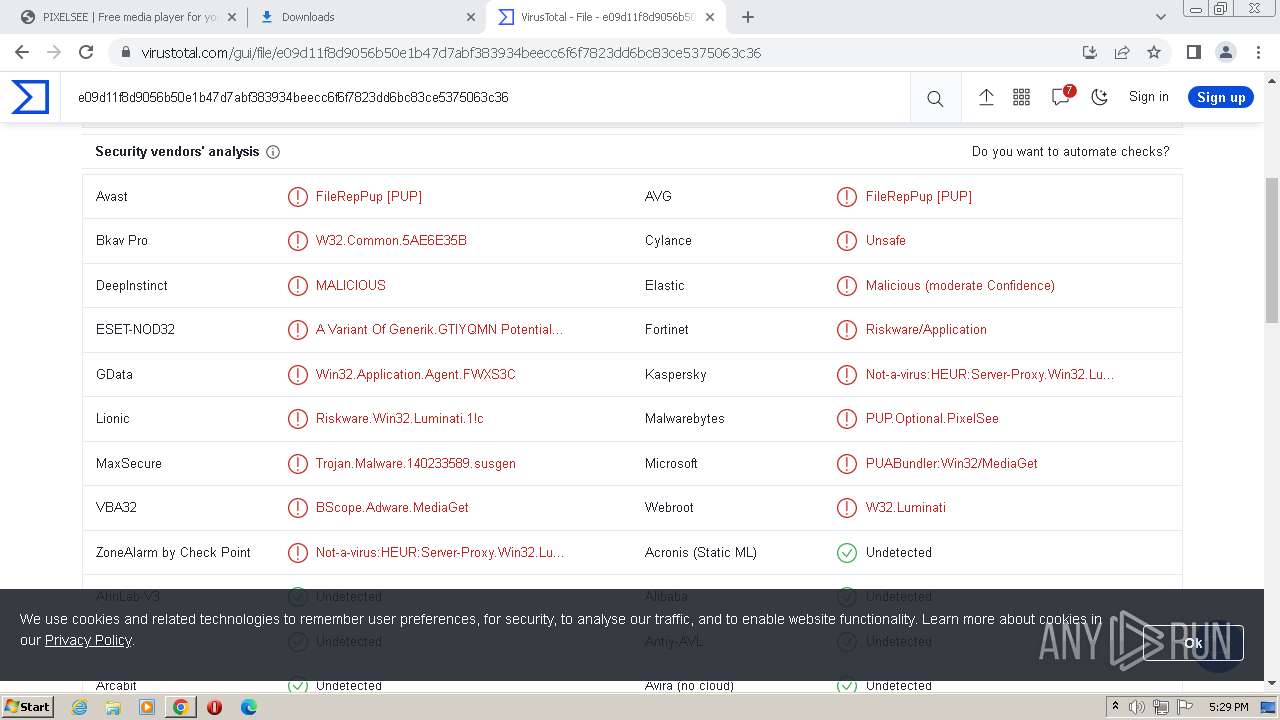Click the Avast detection alert icon
The width and height of the screenshot is (1280, 720).
coord(297,197)
